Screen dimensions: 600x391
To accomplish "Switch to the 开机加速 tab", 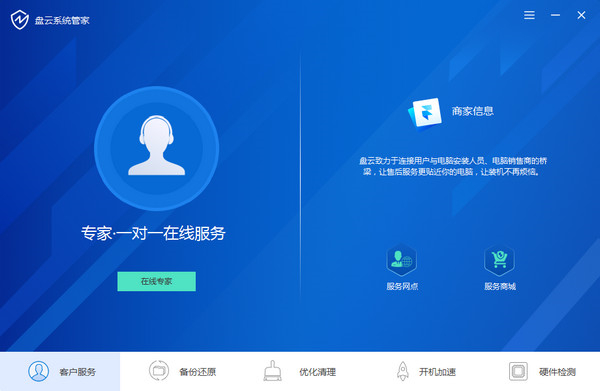I will (x=420, y=371).
